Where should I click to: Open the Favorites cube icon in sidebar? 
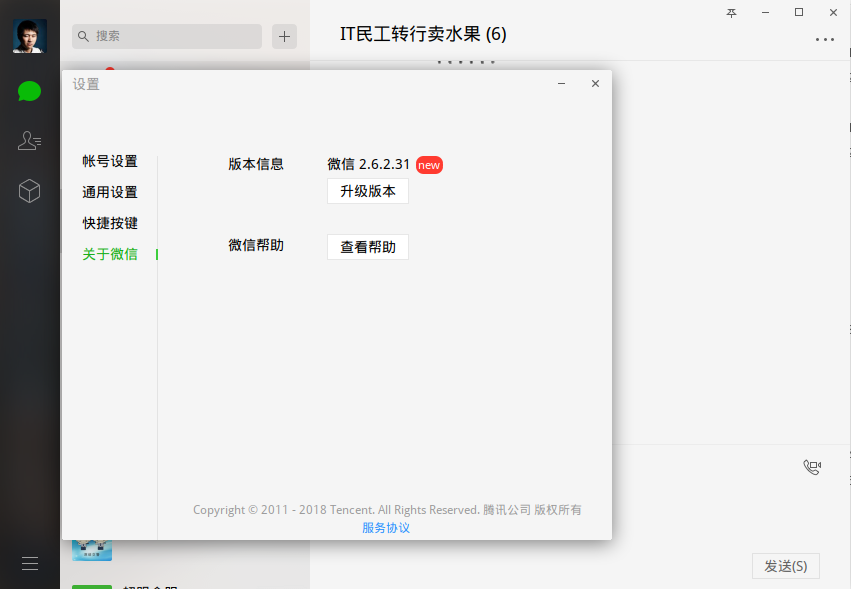(x=29, y=191)
